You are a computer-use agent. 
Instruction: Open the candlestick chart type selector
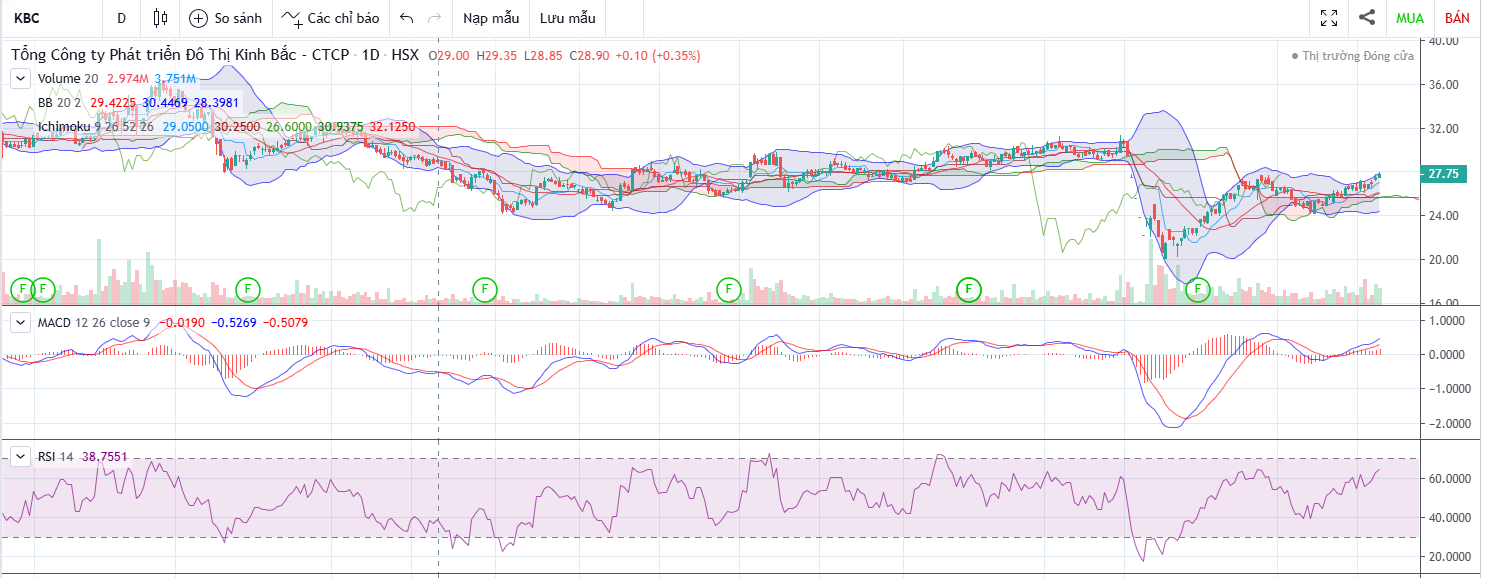tap(160, 18)
